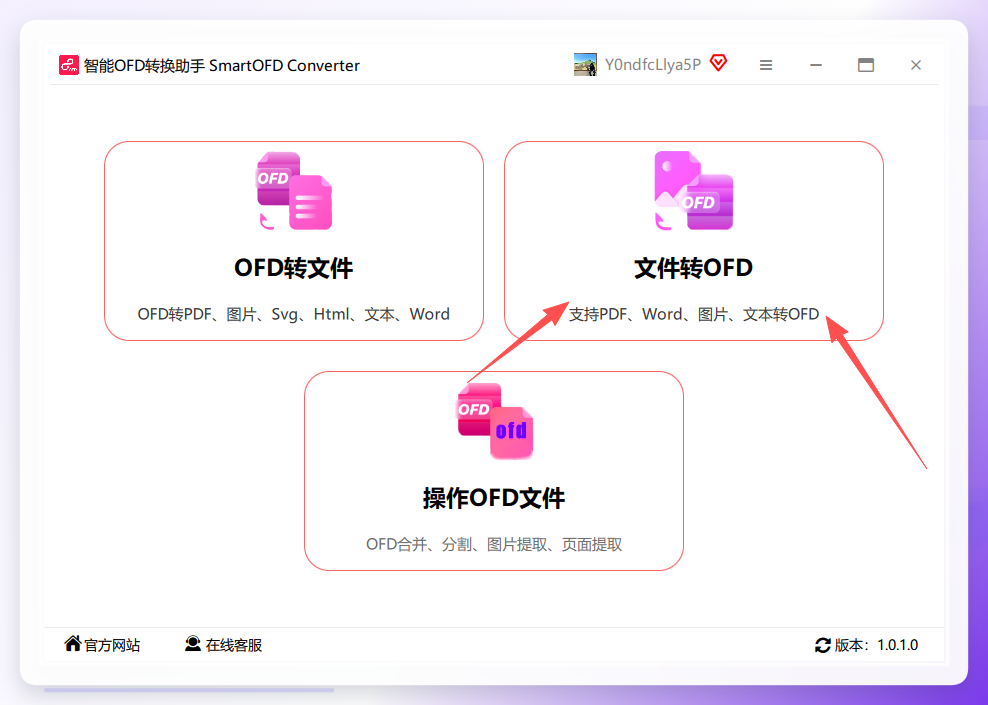Image resolution: width=988 pixels, height=705 pixels.
Task: Open the OFD转文件 conversion icon
Action: pos(294,191)
